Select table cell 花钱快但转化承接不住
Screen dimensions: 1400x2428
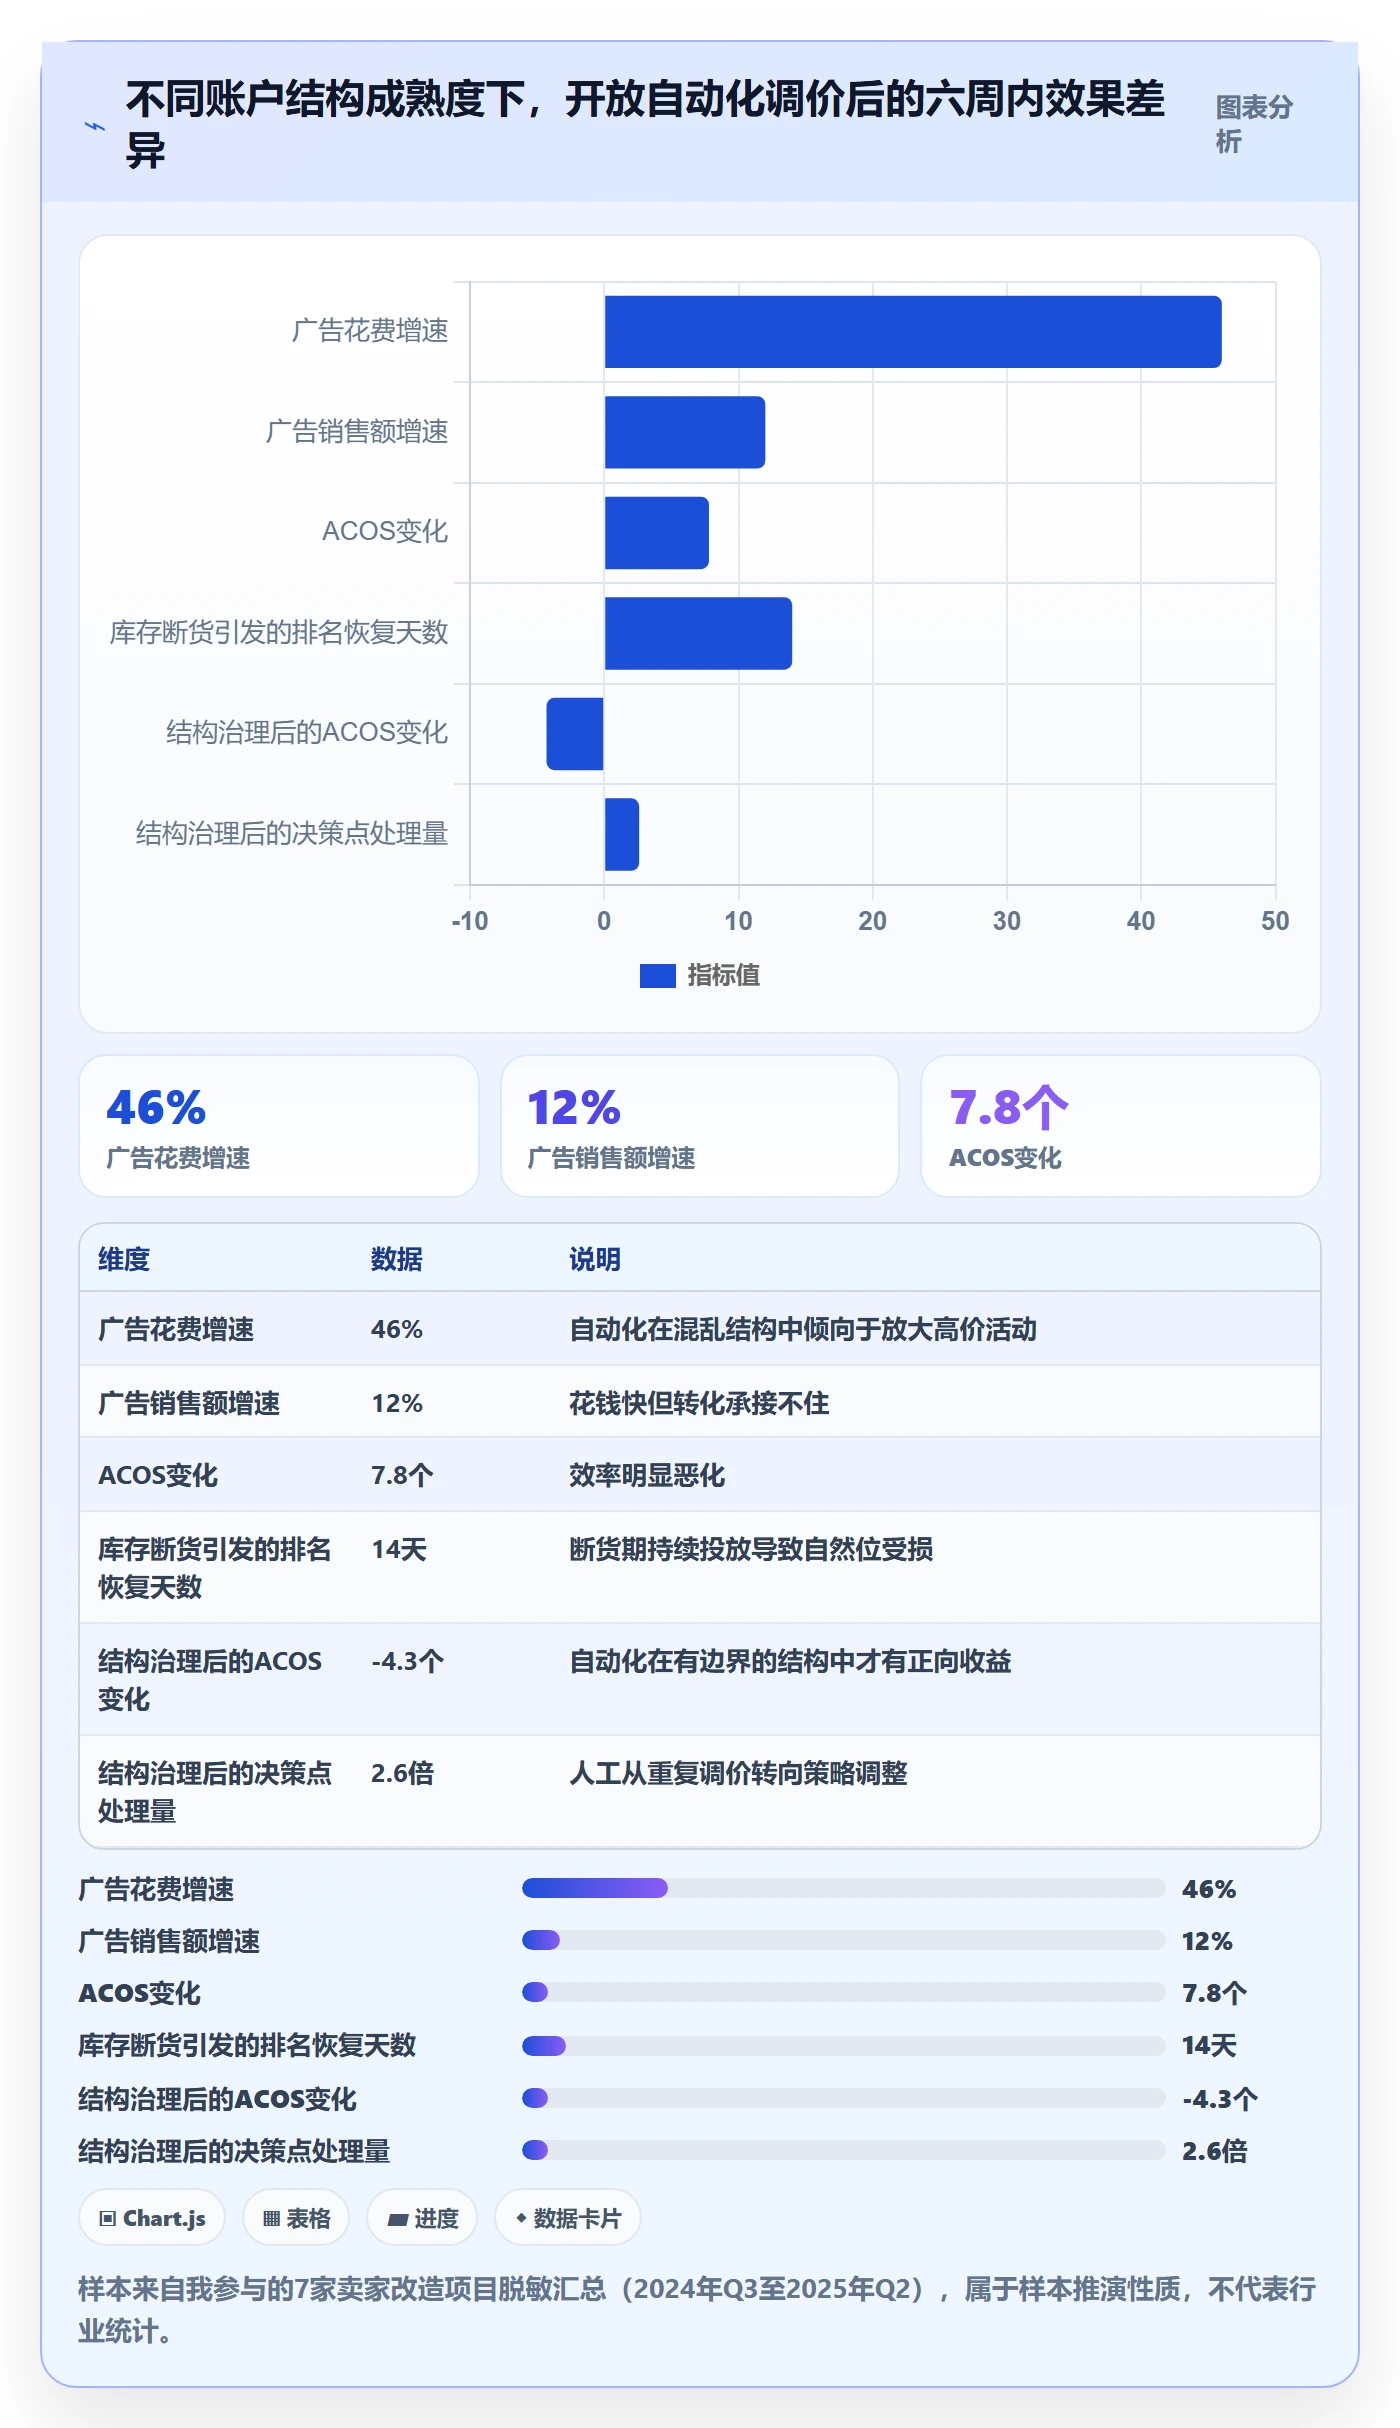point(699,1403)
